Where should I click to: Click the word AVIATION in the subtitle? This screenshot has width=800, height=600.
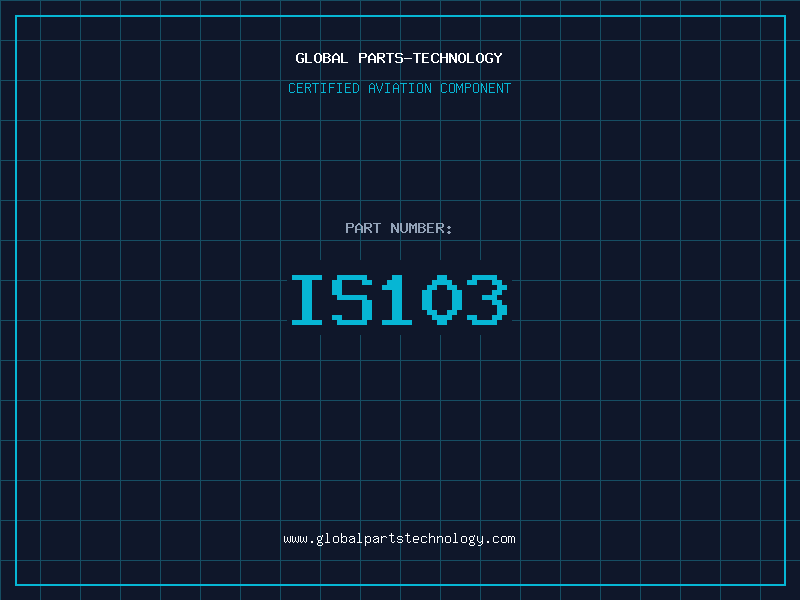tap(401, 88)
